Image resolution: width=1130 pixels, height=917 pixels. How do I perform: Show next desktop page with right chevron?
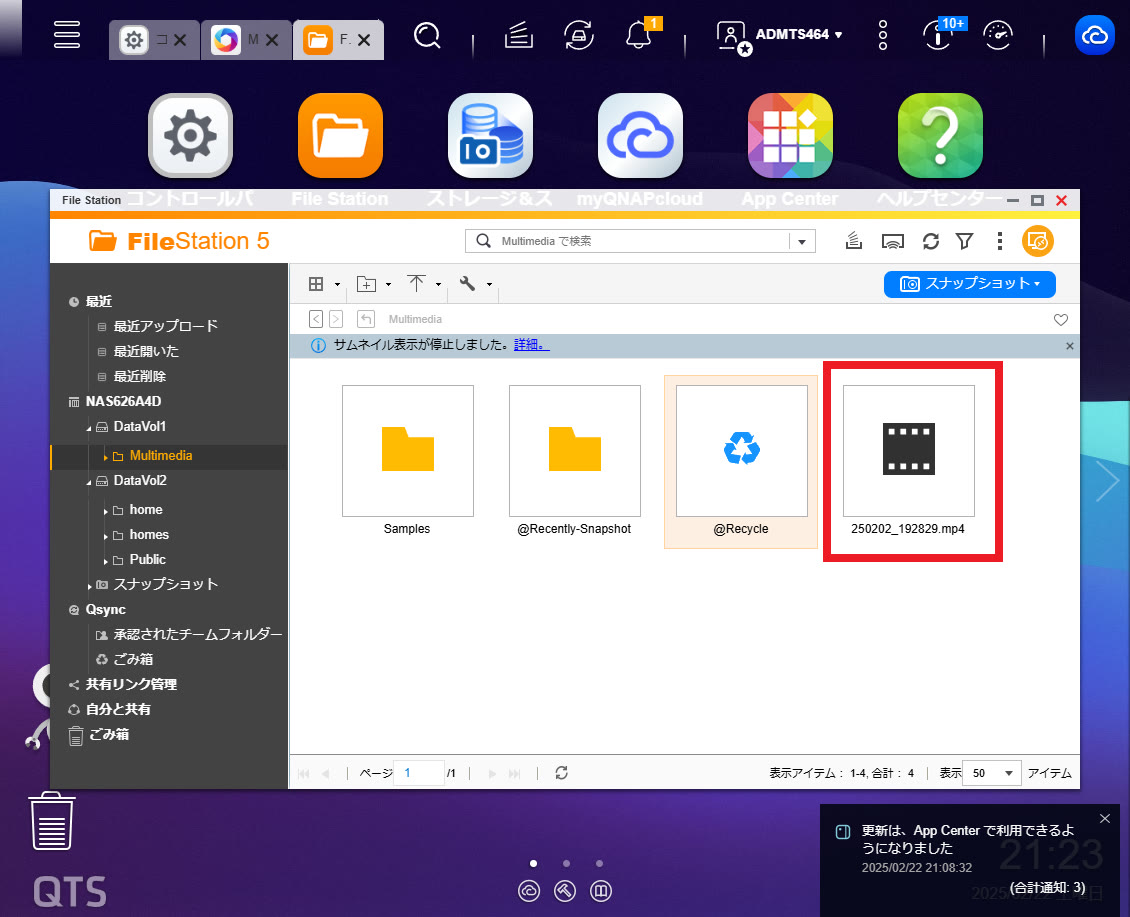click(1107, 480)
